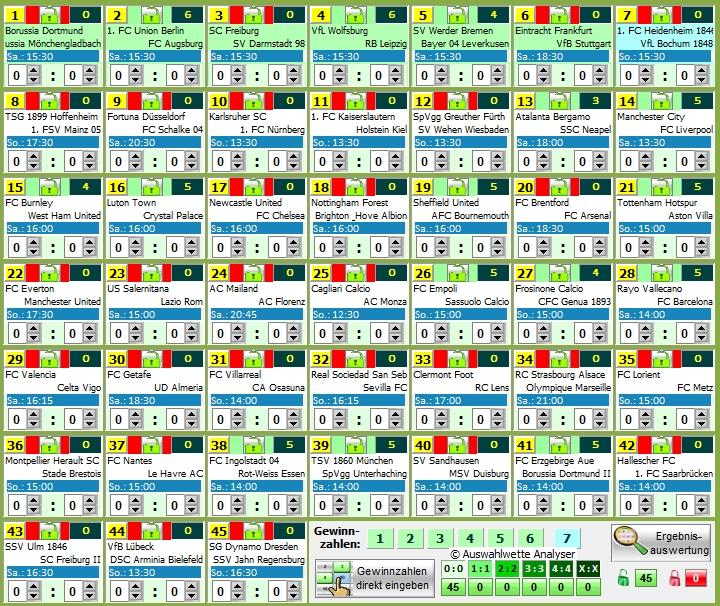The height and width of the screenshot is (606, 720).
Task: Increase home goals for 1. FC Kaiserslautern match 11
Action: tap(339, 157)
